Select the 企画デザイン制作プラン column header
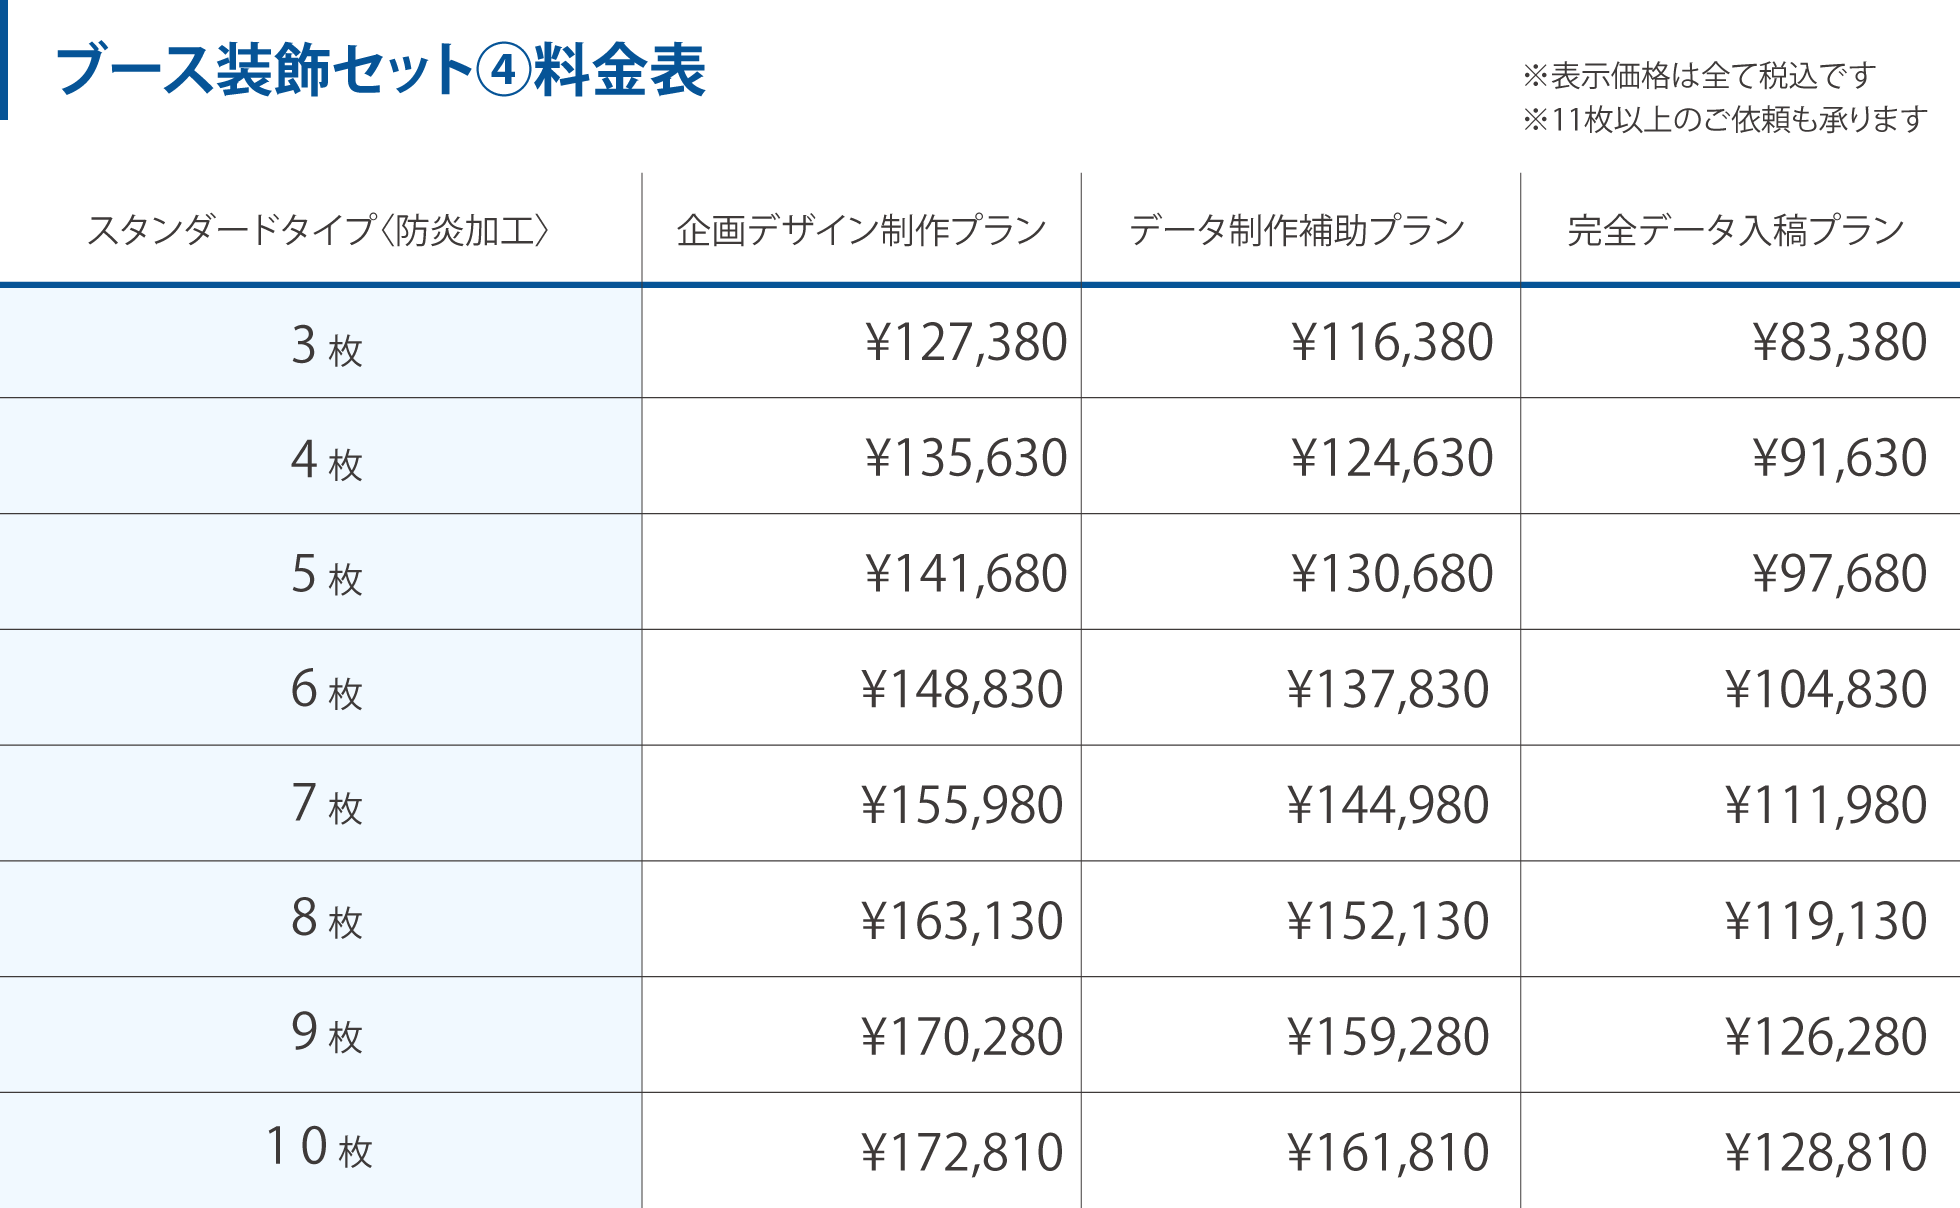Viewport: 1960px width, 1208px height. 861,230
